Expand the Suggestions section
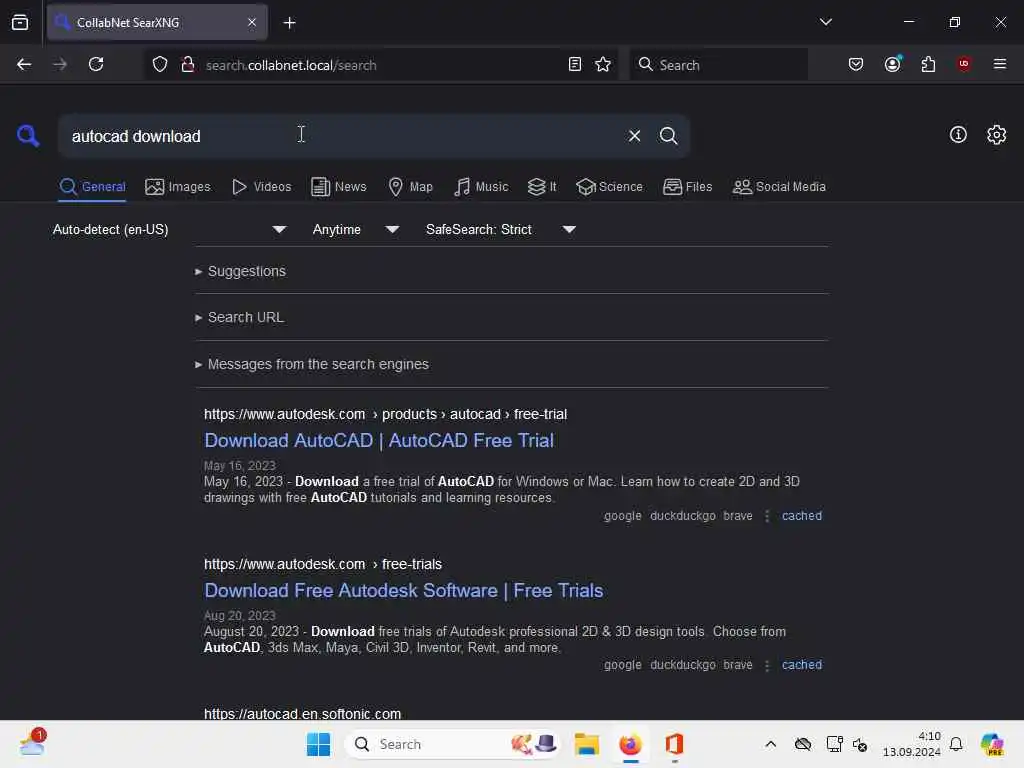 click(240, 271)
